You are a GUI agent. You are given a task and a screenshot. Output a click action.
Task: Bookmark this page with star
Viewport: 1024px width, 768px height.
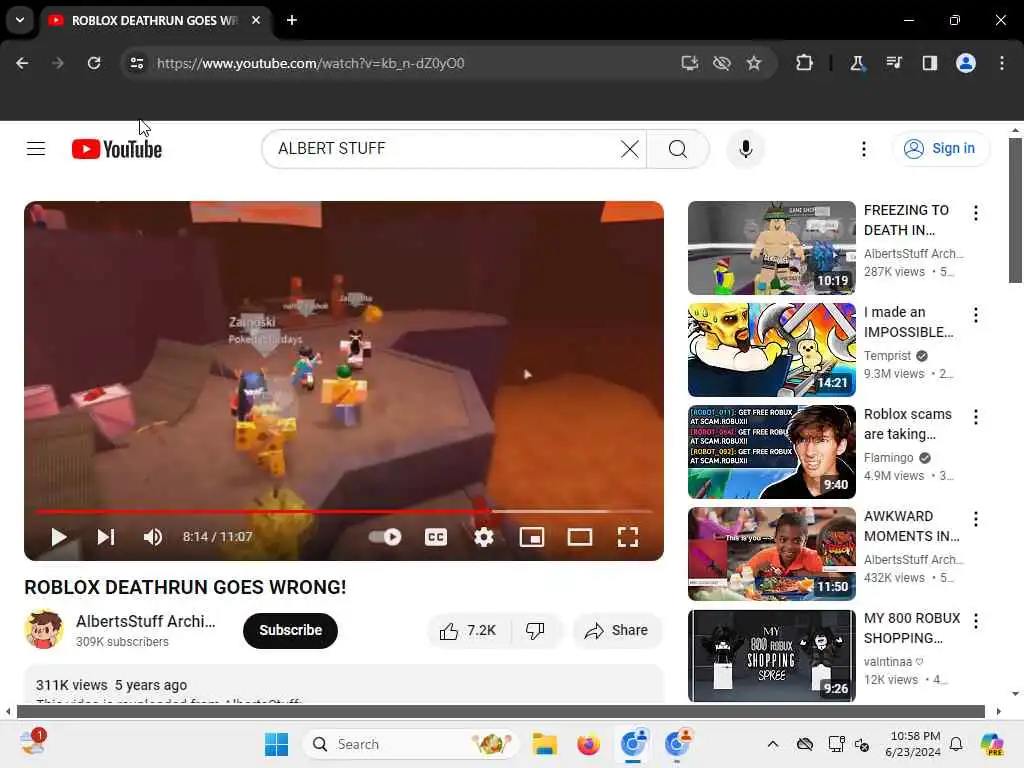pos(754,63)
